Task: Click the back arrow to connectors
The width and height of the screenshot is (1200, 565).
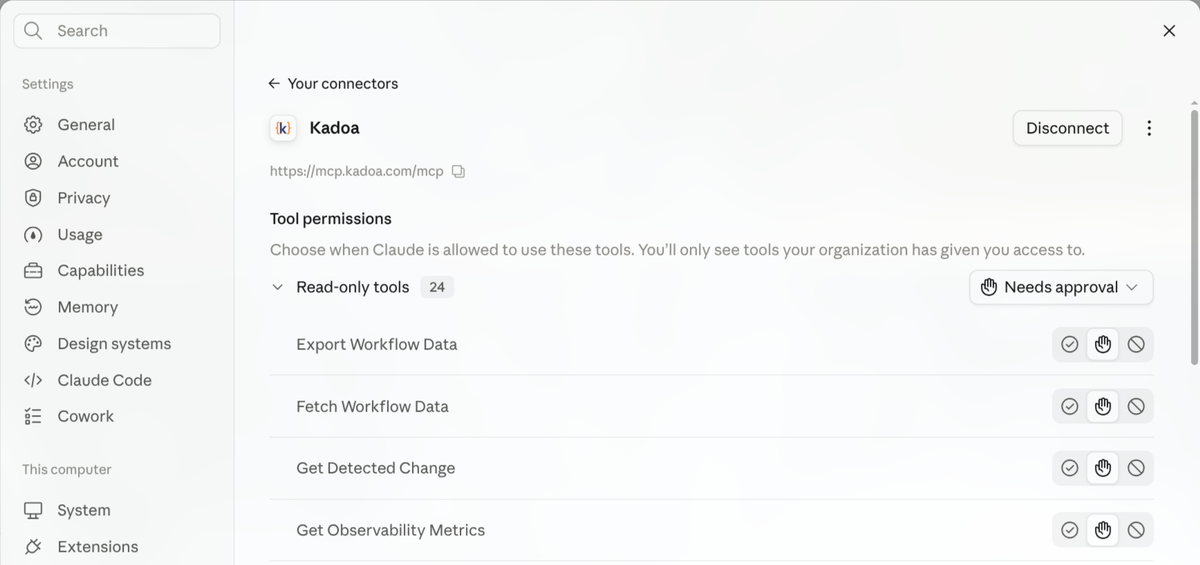Action: pyautogui.click(x=274, y=84)
